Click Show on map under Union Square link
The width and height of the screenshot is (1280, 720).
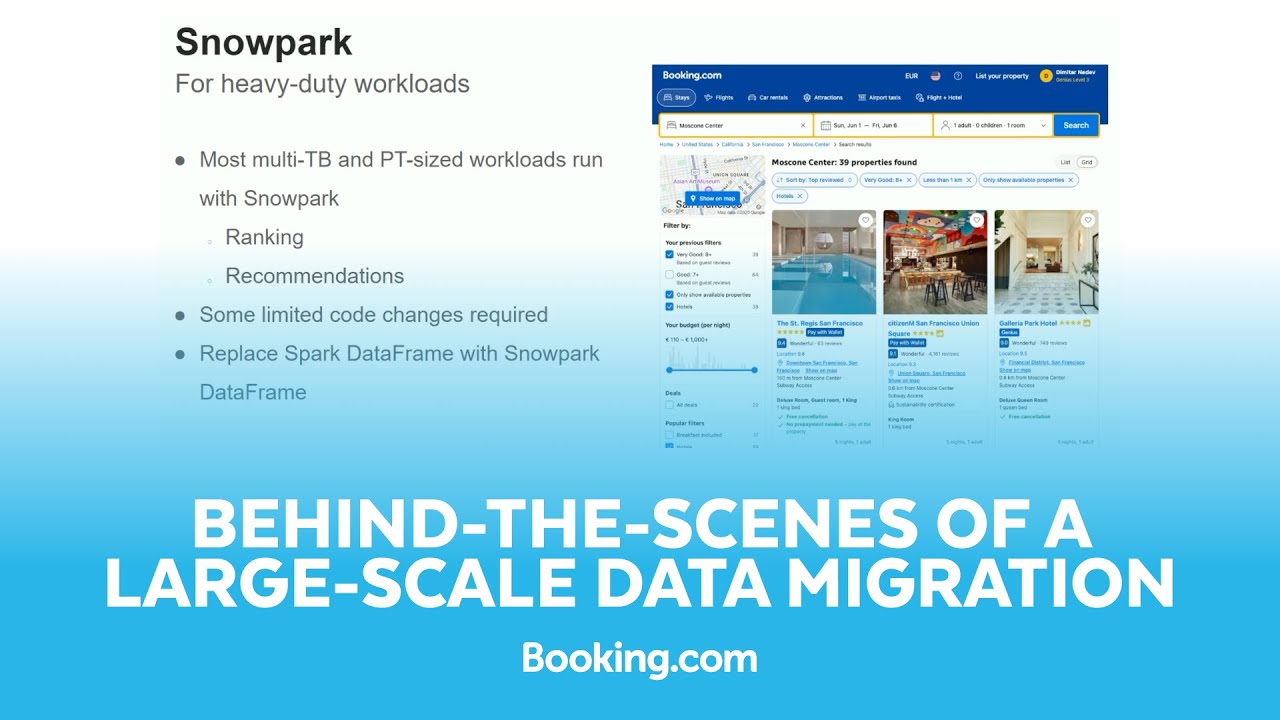pos(903,380)
